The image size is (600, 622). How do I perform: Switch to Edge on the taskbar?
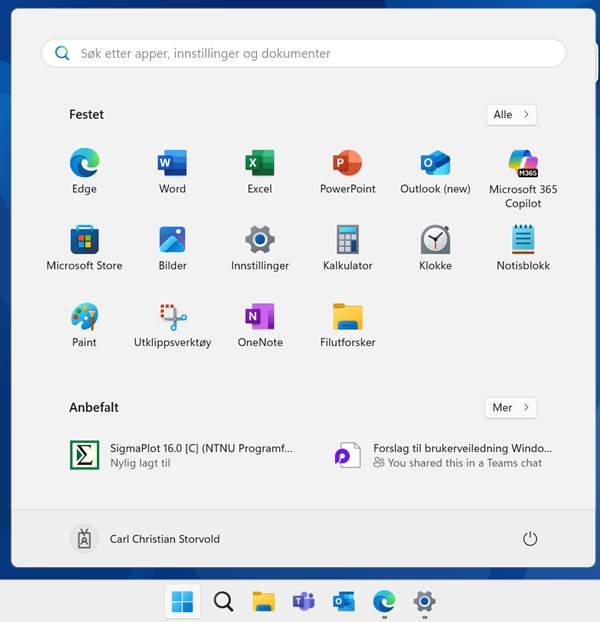click(384, 601)
